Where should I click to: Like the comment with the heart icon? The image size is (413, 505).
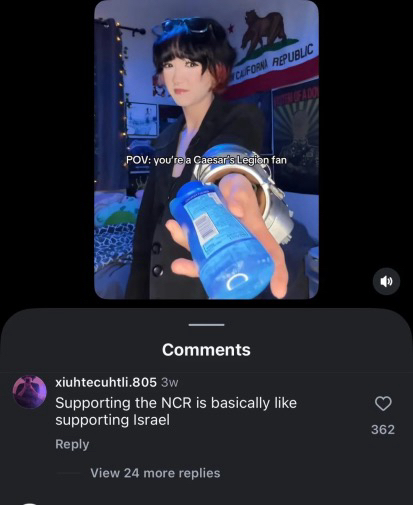(383, 404)
